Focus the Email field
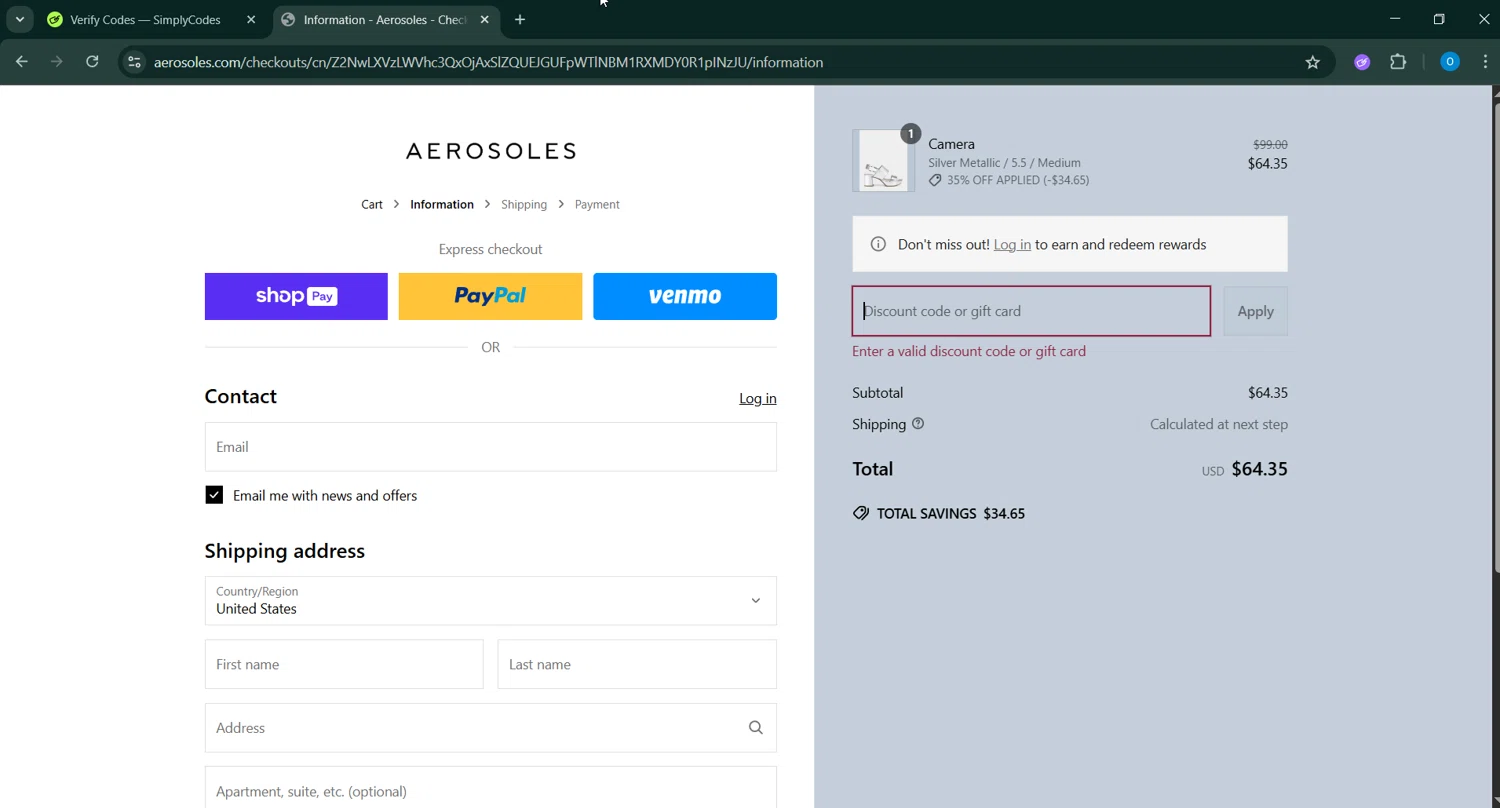 (x=490, y=447)
